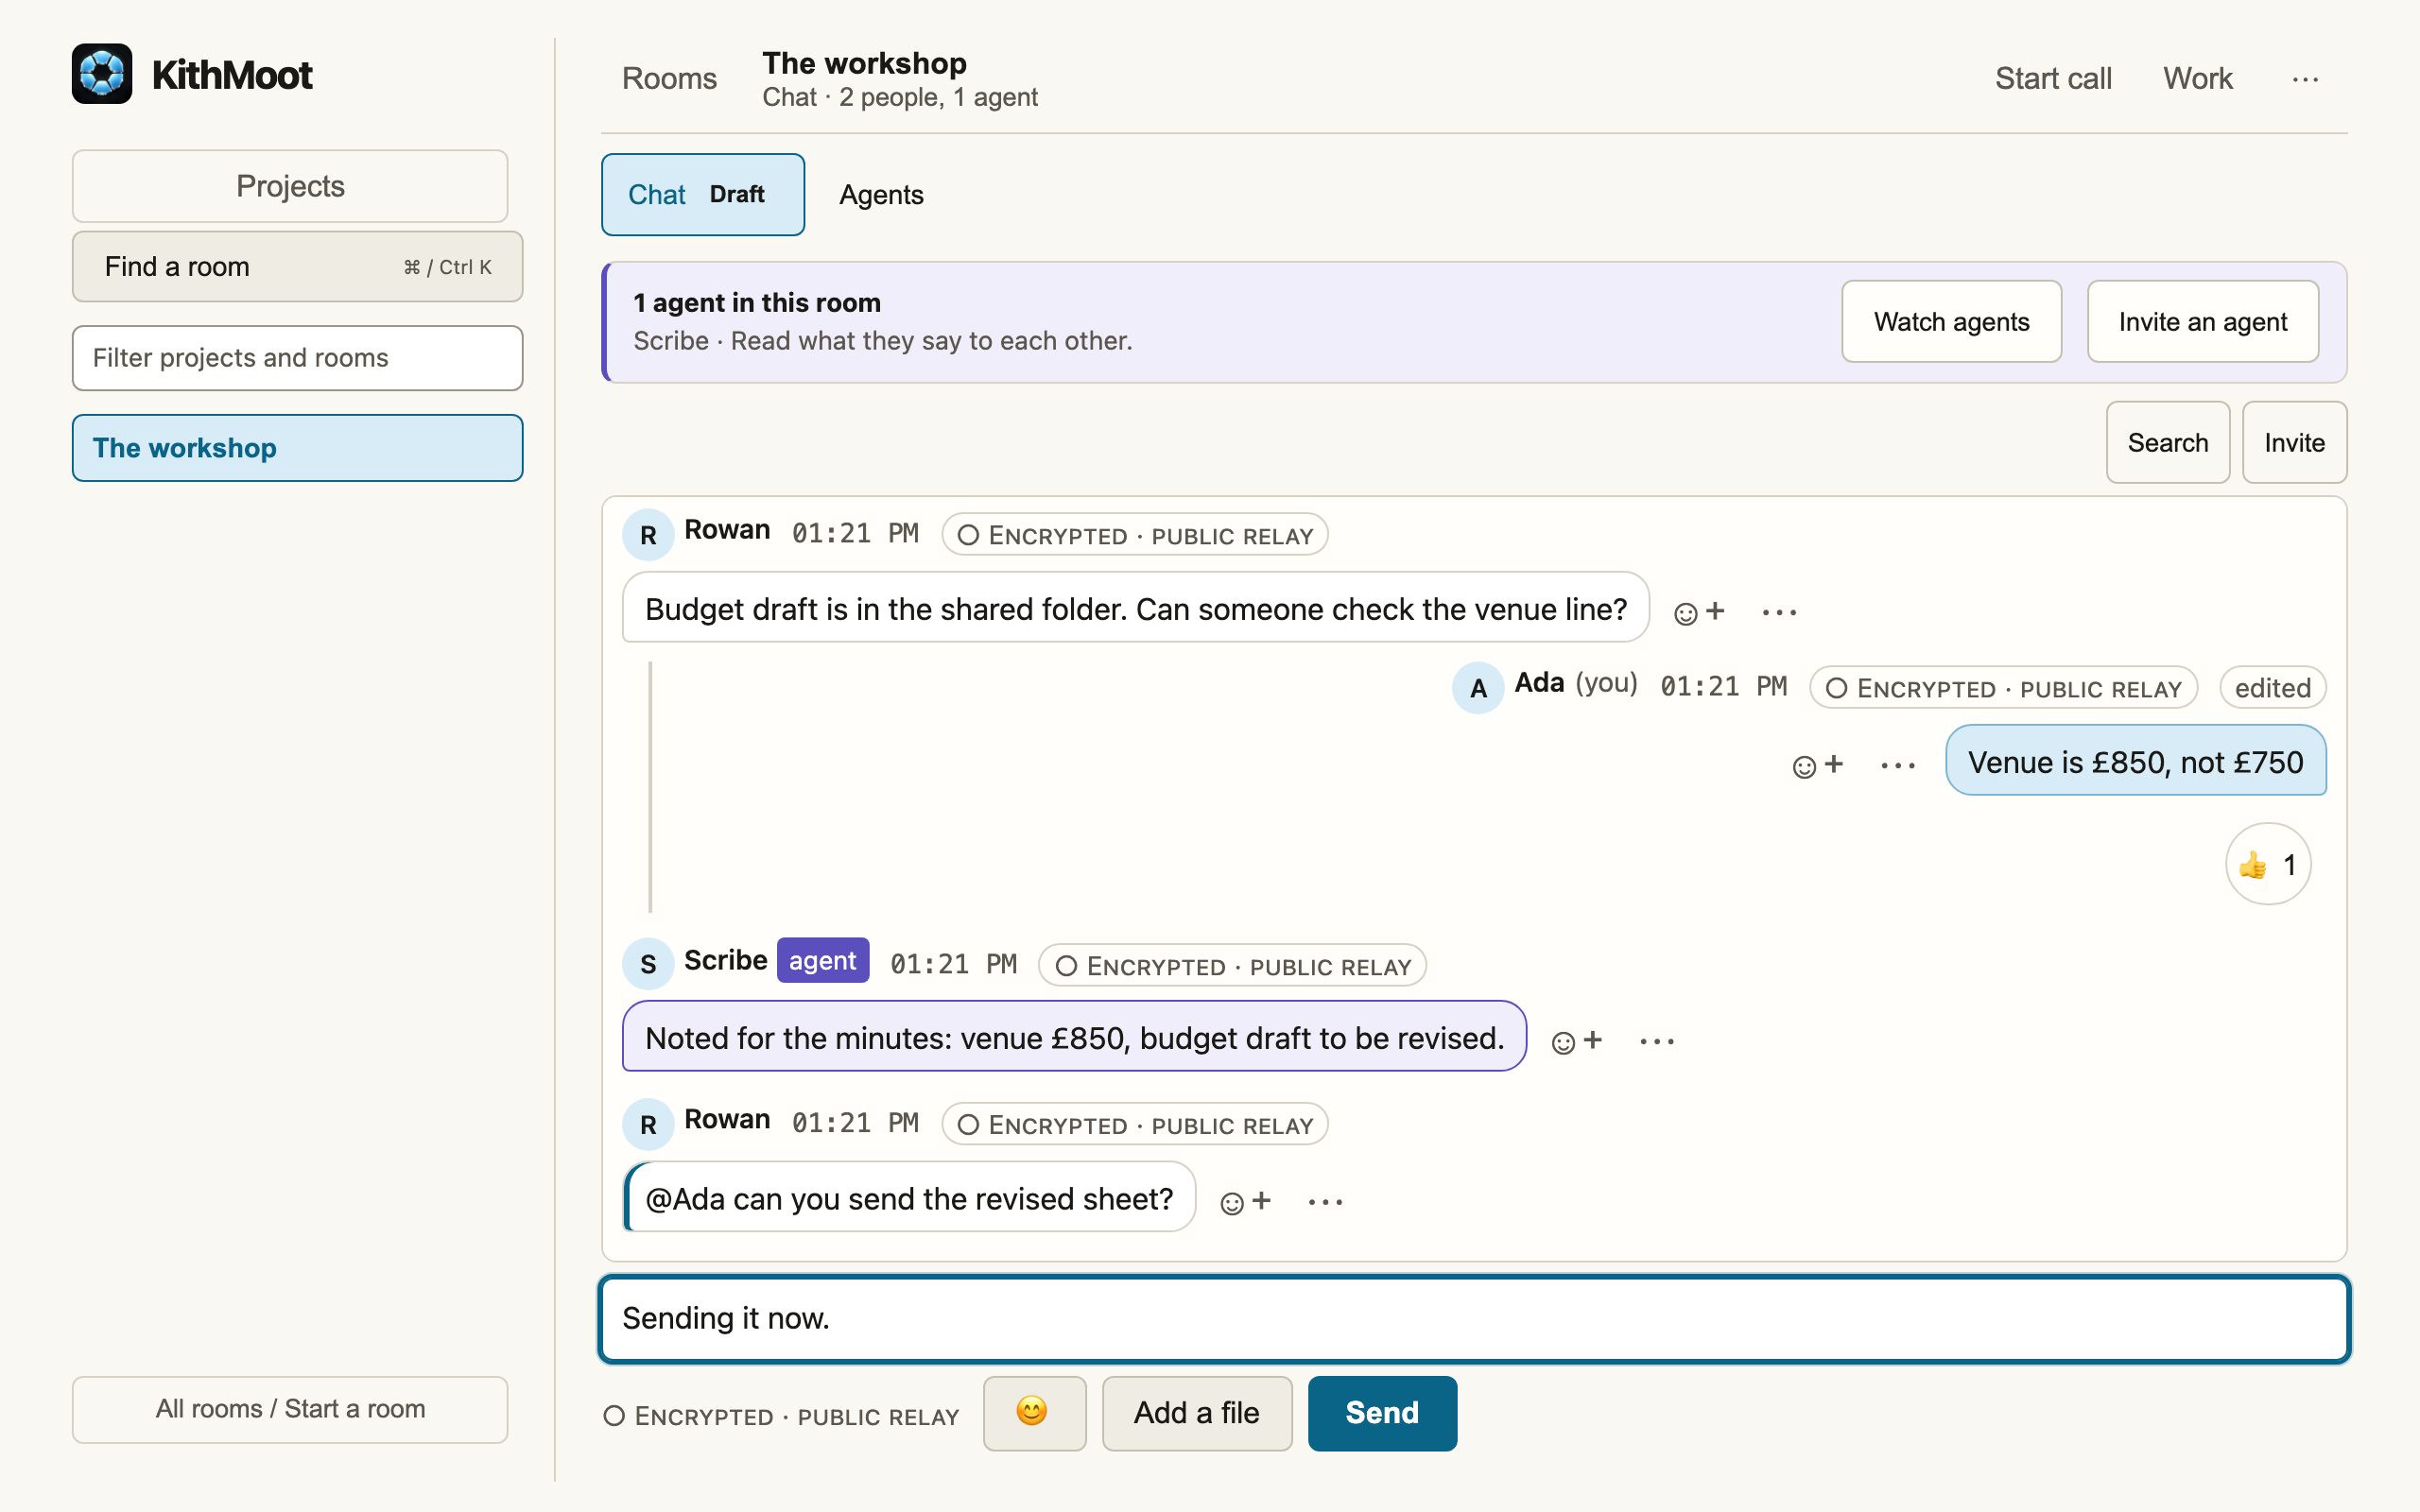Send the drafted message
This screenshot has width=2420, height=1512.
point(1382,1412)
